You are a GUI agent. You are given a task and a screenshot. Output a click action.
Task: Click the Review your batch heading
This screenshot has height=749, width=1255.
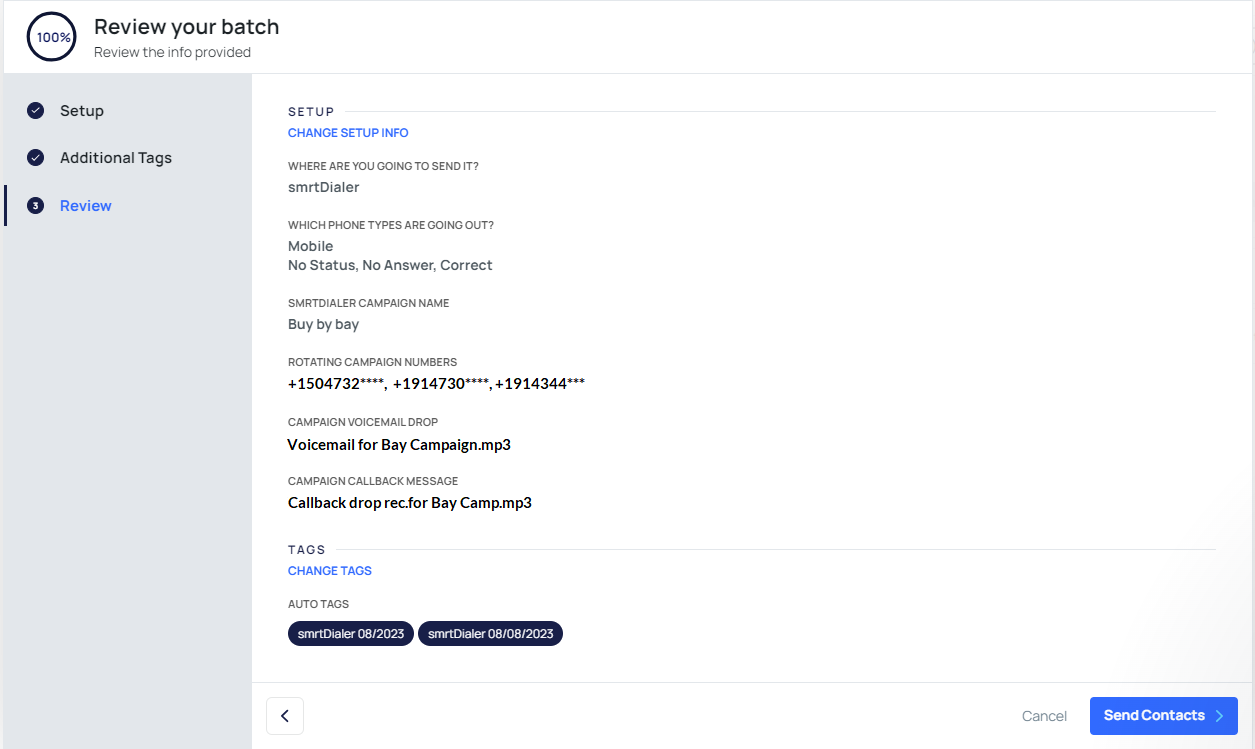coord(187,27)
